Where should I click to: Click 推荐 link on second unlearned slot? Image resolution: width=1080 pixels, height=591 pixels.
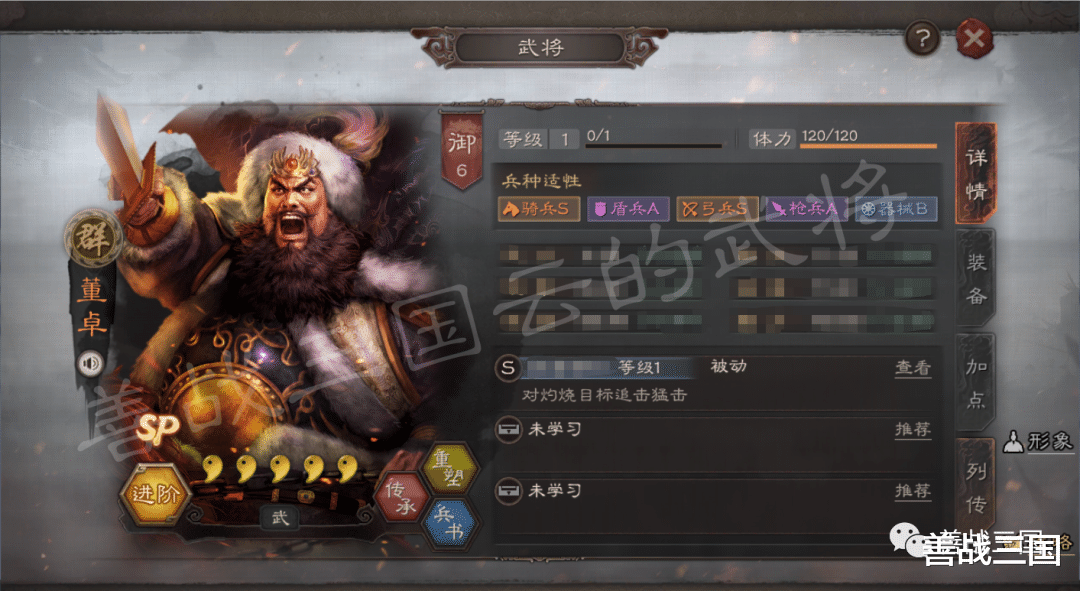913,491
